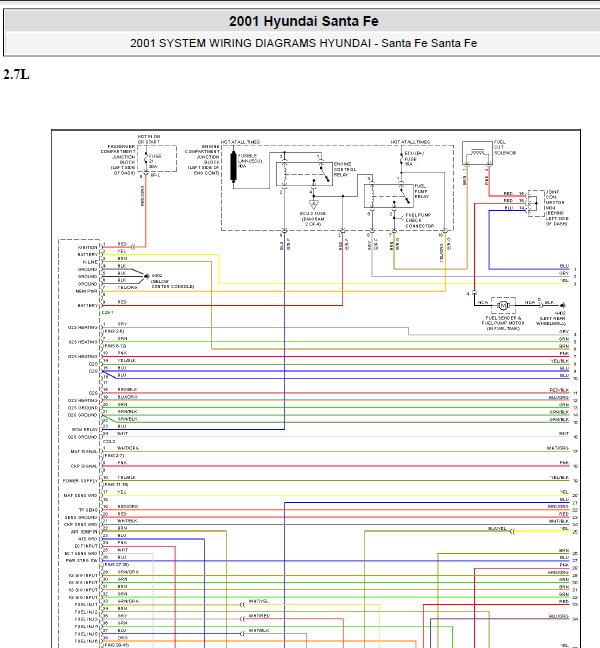
Task: Click the FUEL INJ 6 pin label
Action: coord(86,641)
